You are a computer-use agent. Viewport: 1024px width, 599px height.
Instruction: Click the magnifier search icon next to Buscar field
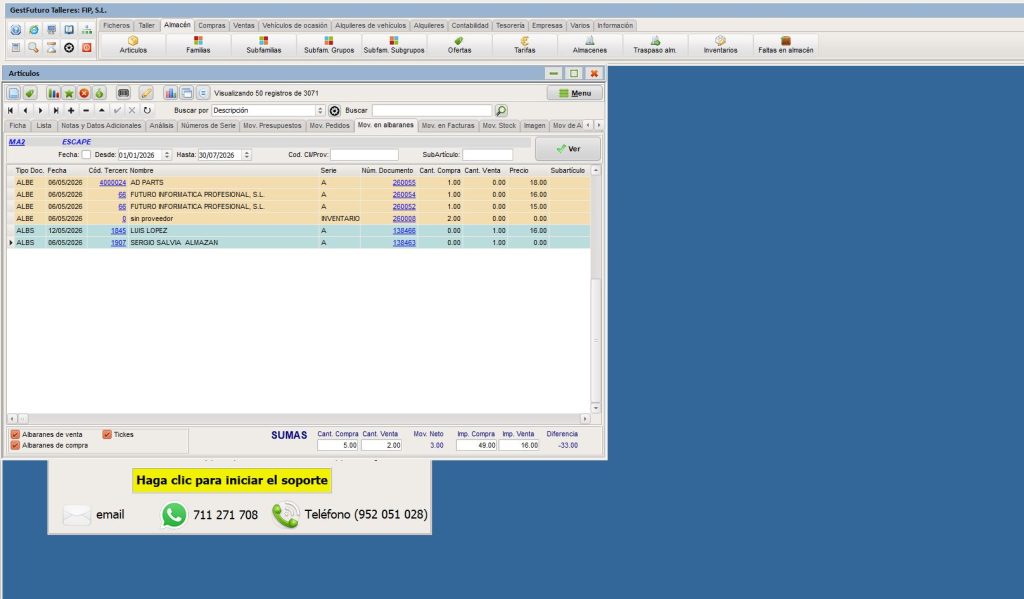[x=501, y=110]
